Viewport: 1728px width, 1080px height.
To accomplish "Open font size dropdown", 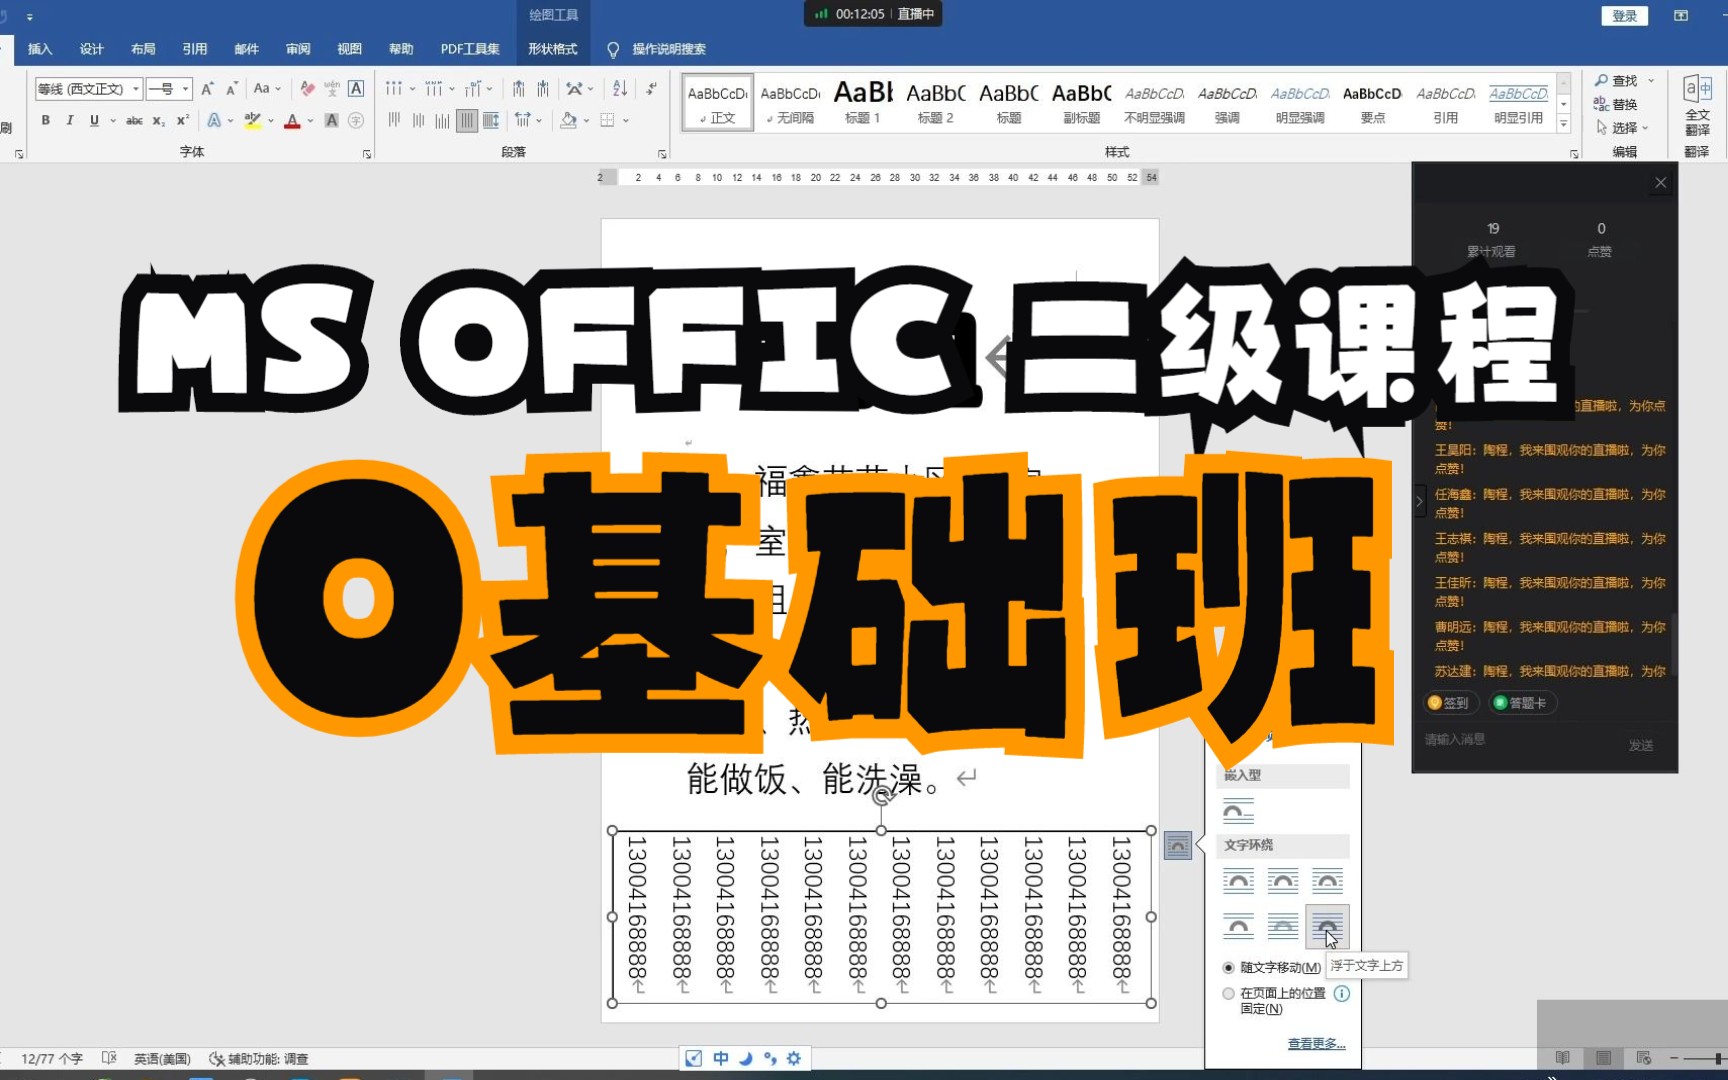I will (186, 89).
